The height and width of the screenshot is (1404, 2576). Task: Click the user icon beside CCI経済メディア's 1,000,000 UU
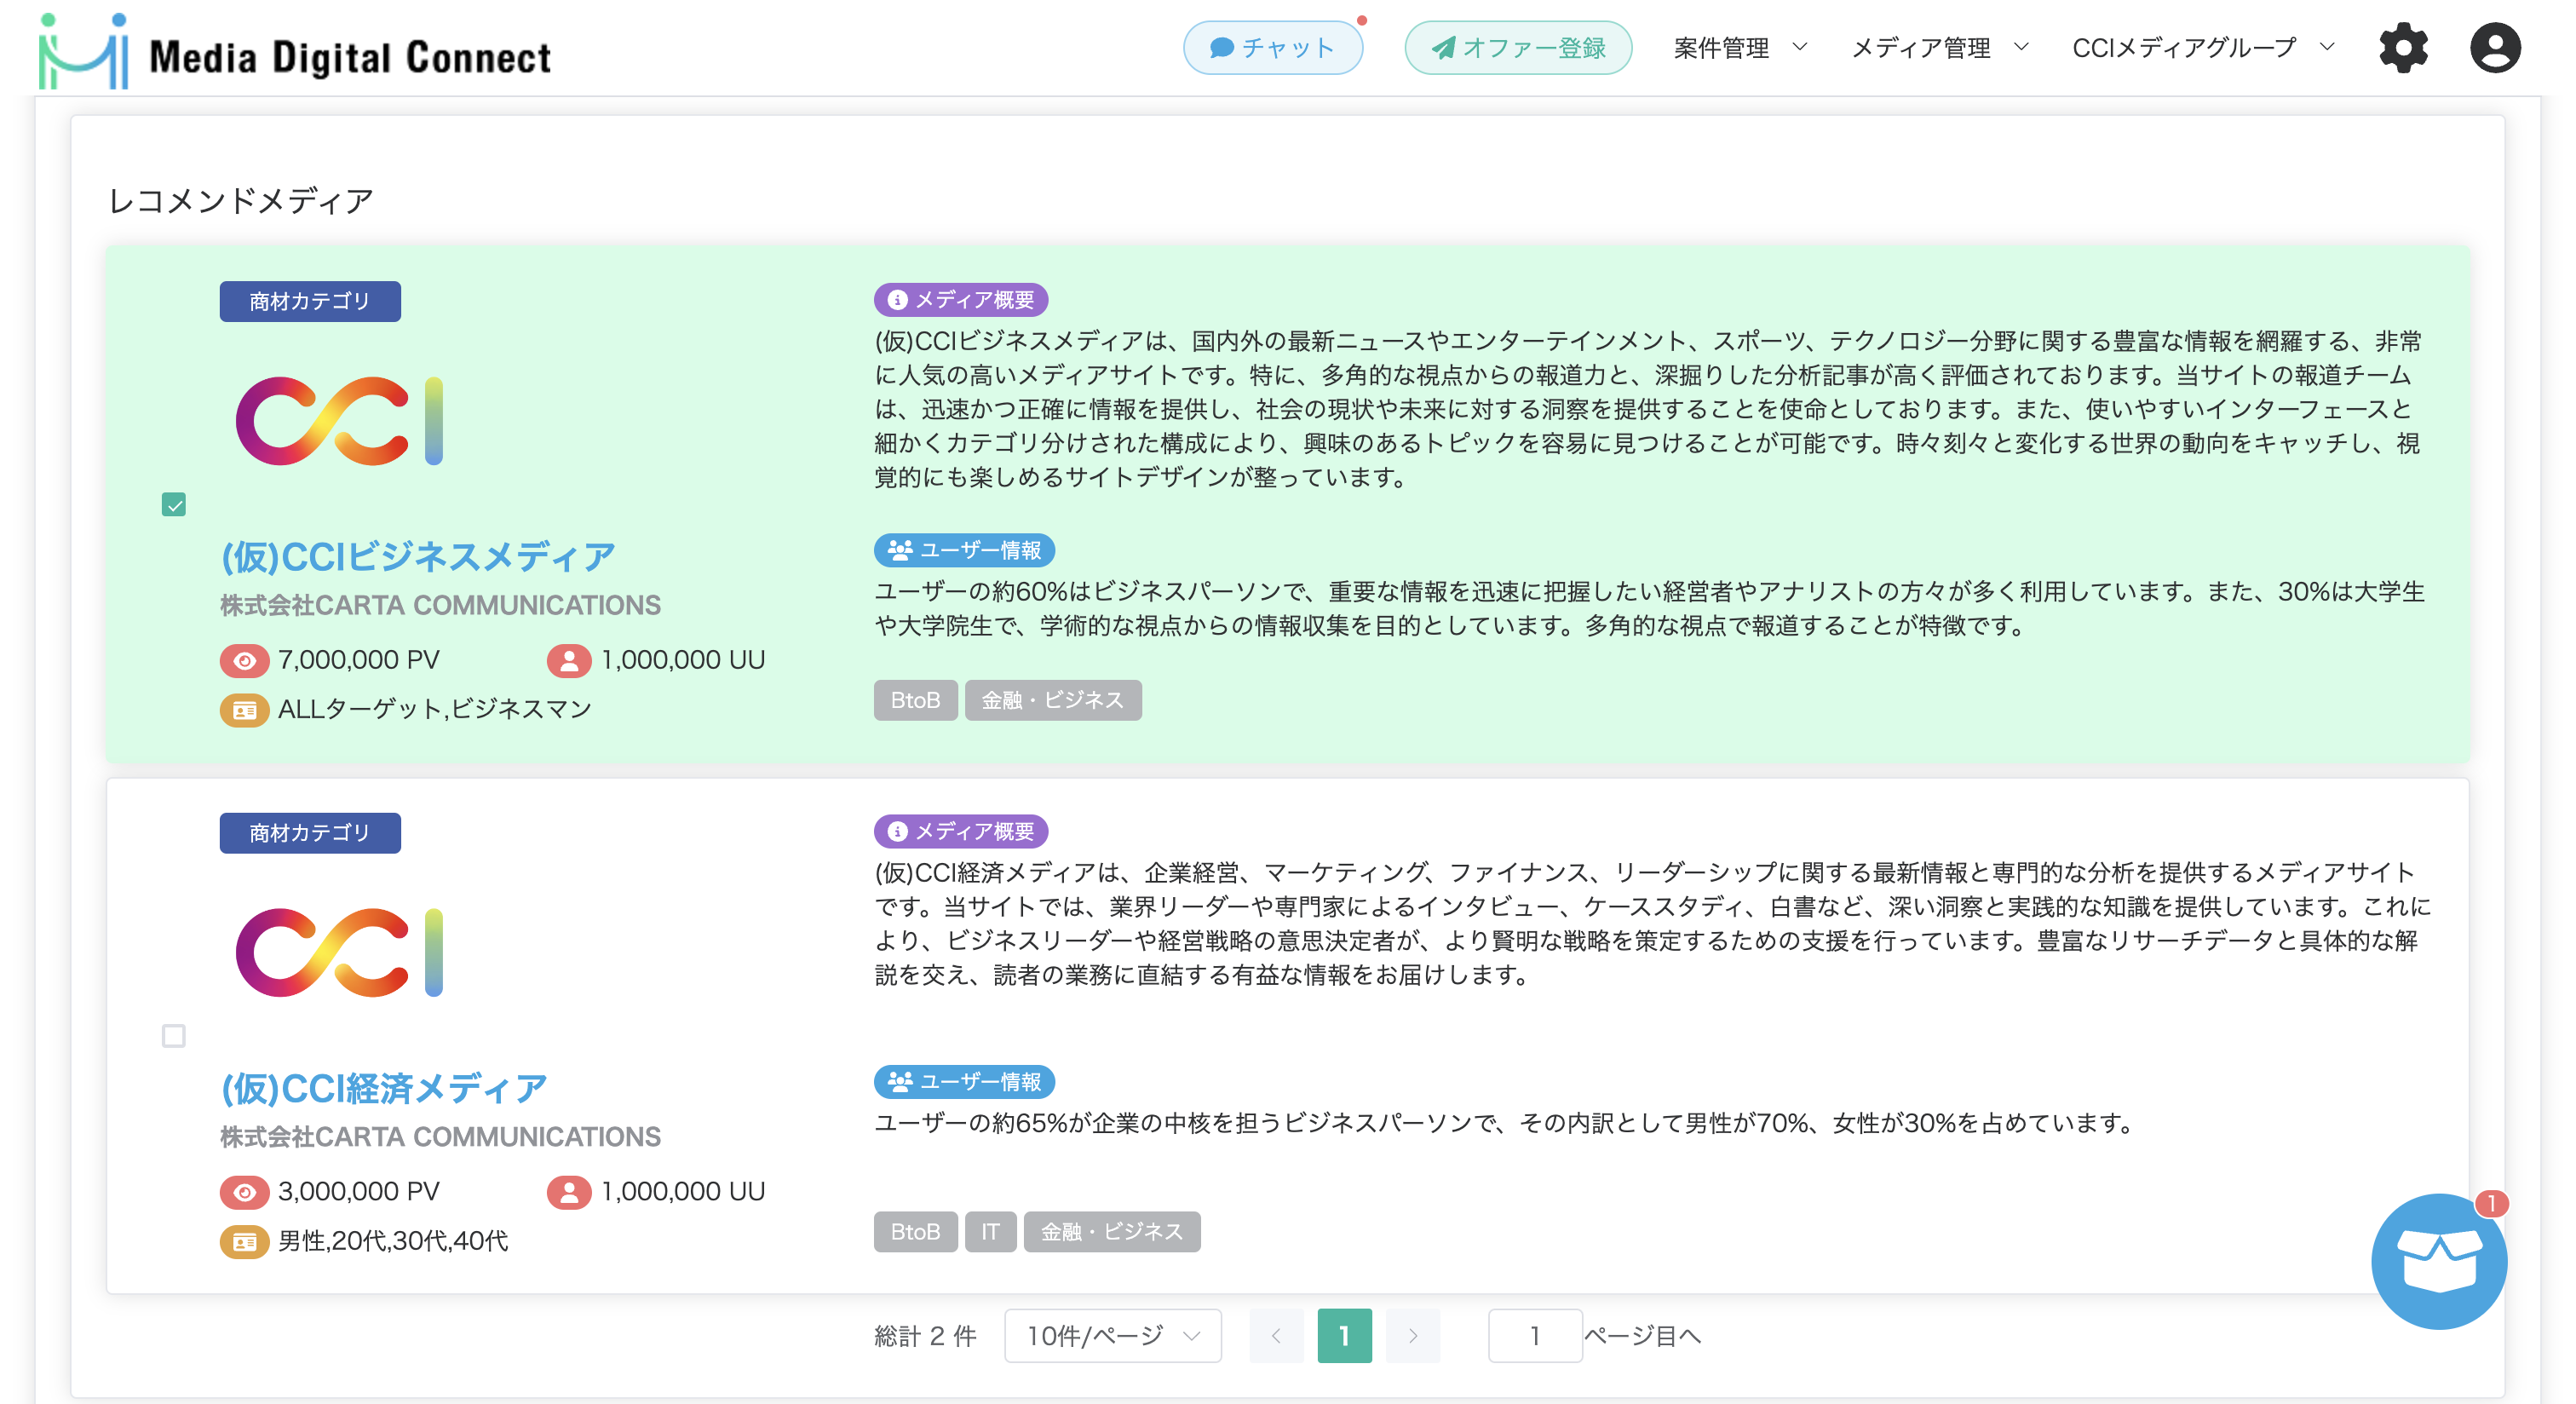(x=569, y=1192)
